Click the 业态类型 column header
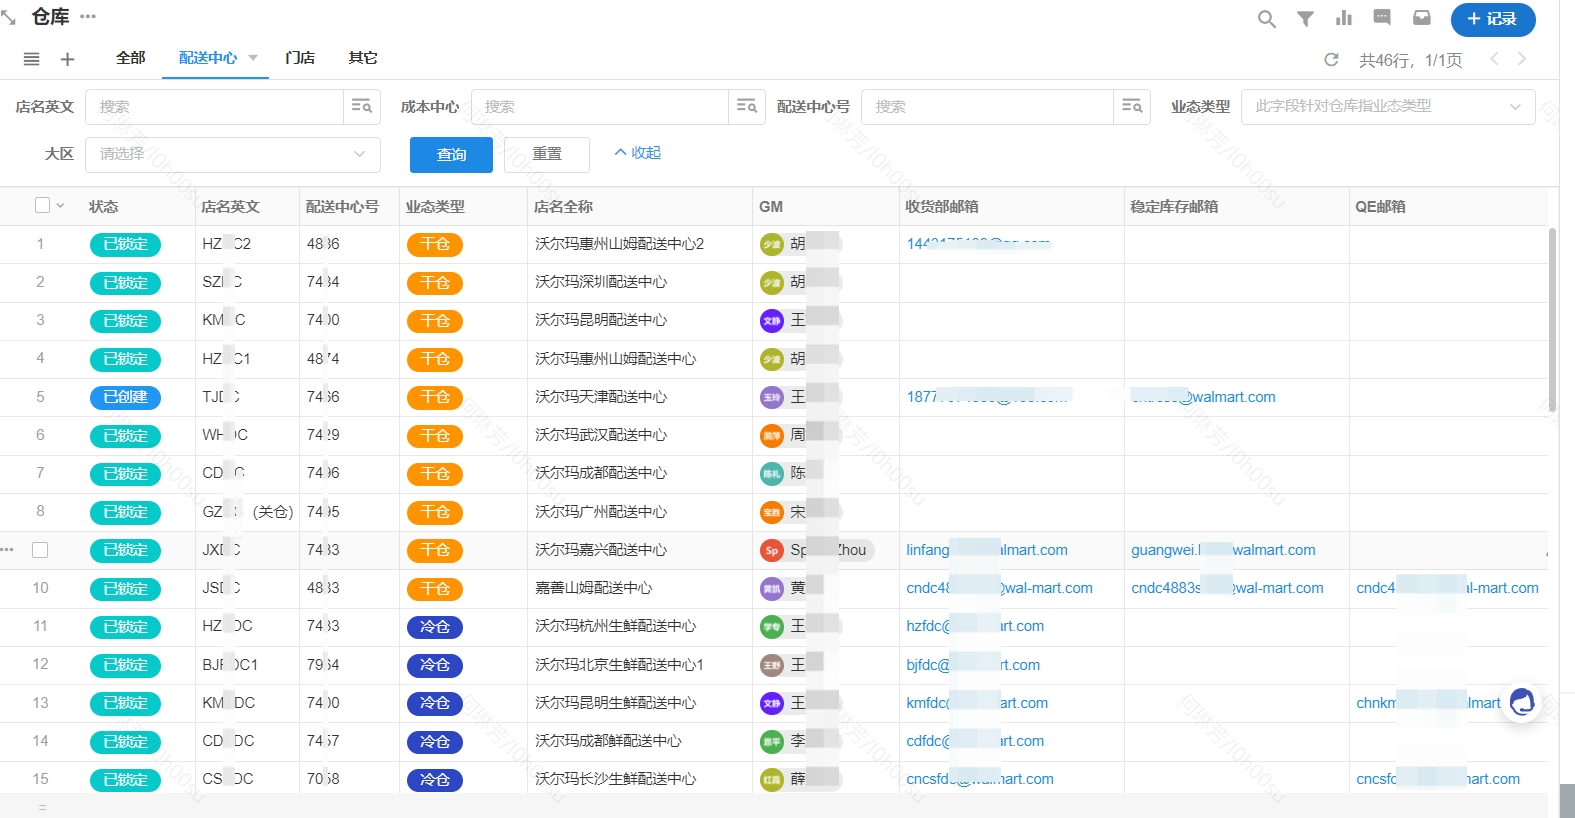The height and width of the screenshot is (818, 1575). [435, 206]
